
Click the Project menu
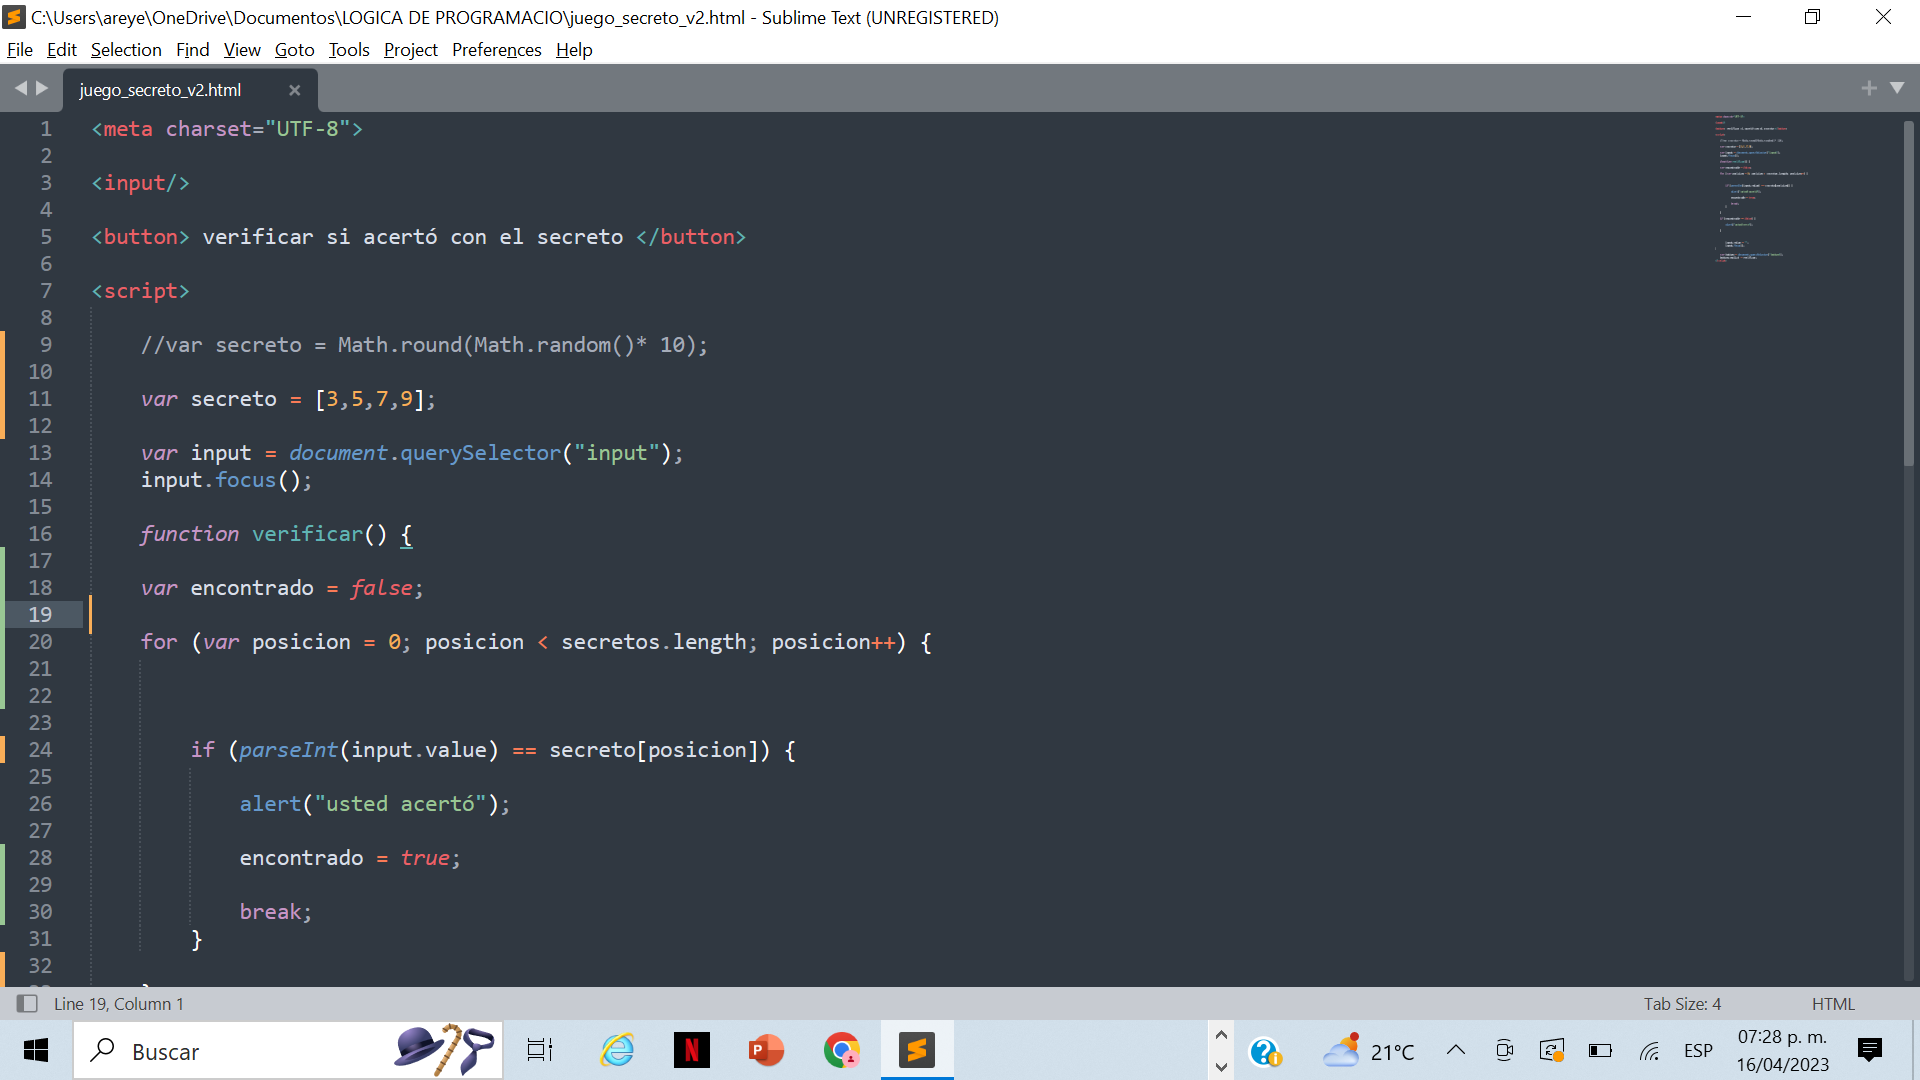coord(410,49)
